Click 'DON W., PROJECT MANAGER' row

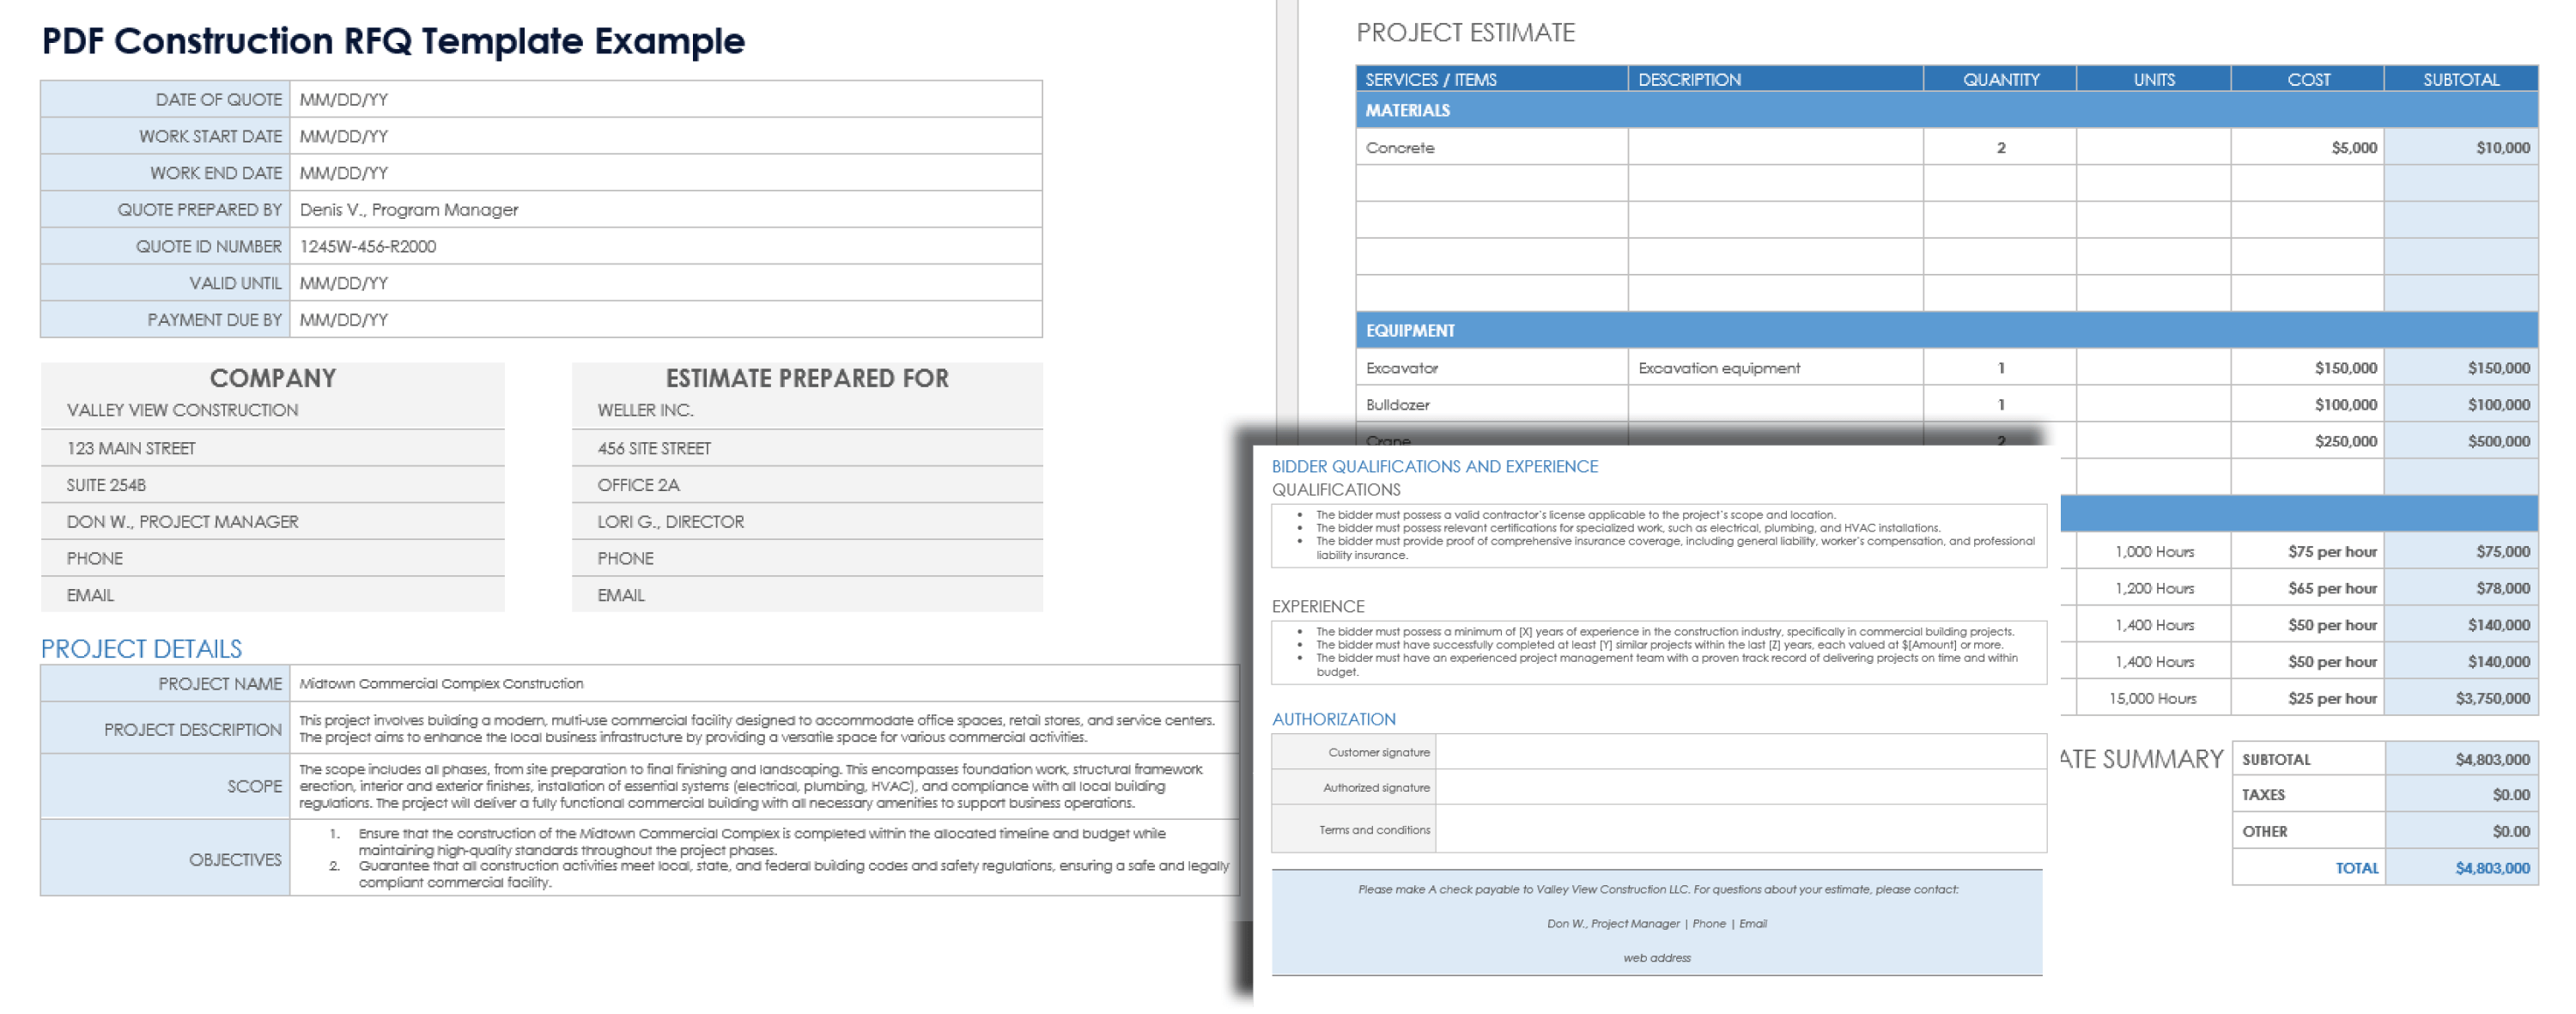coord(272,522)
